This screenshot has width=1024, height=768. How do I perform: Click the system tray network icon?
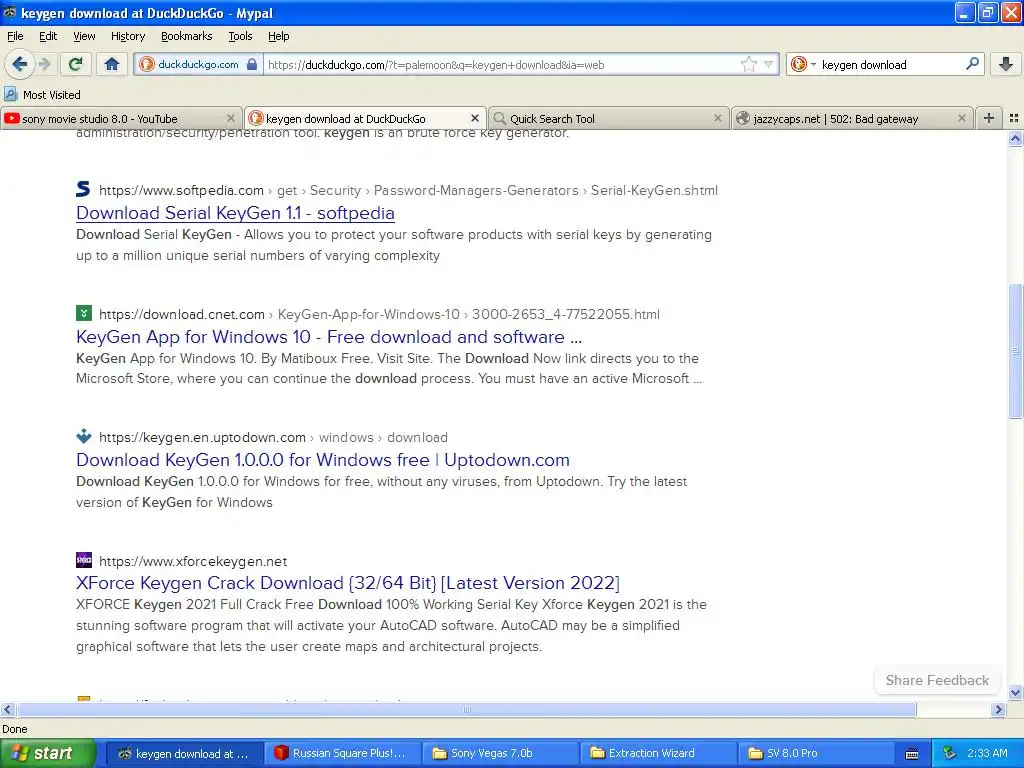click(x=949, y=753)
